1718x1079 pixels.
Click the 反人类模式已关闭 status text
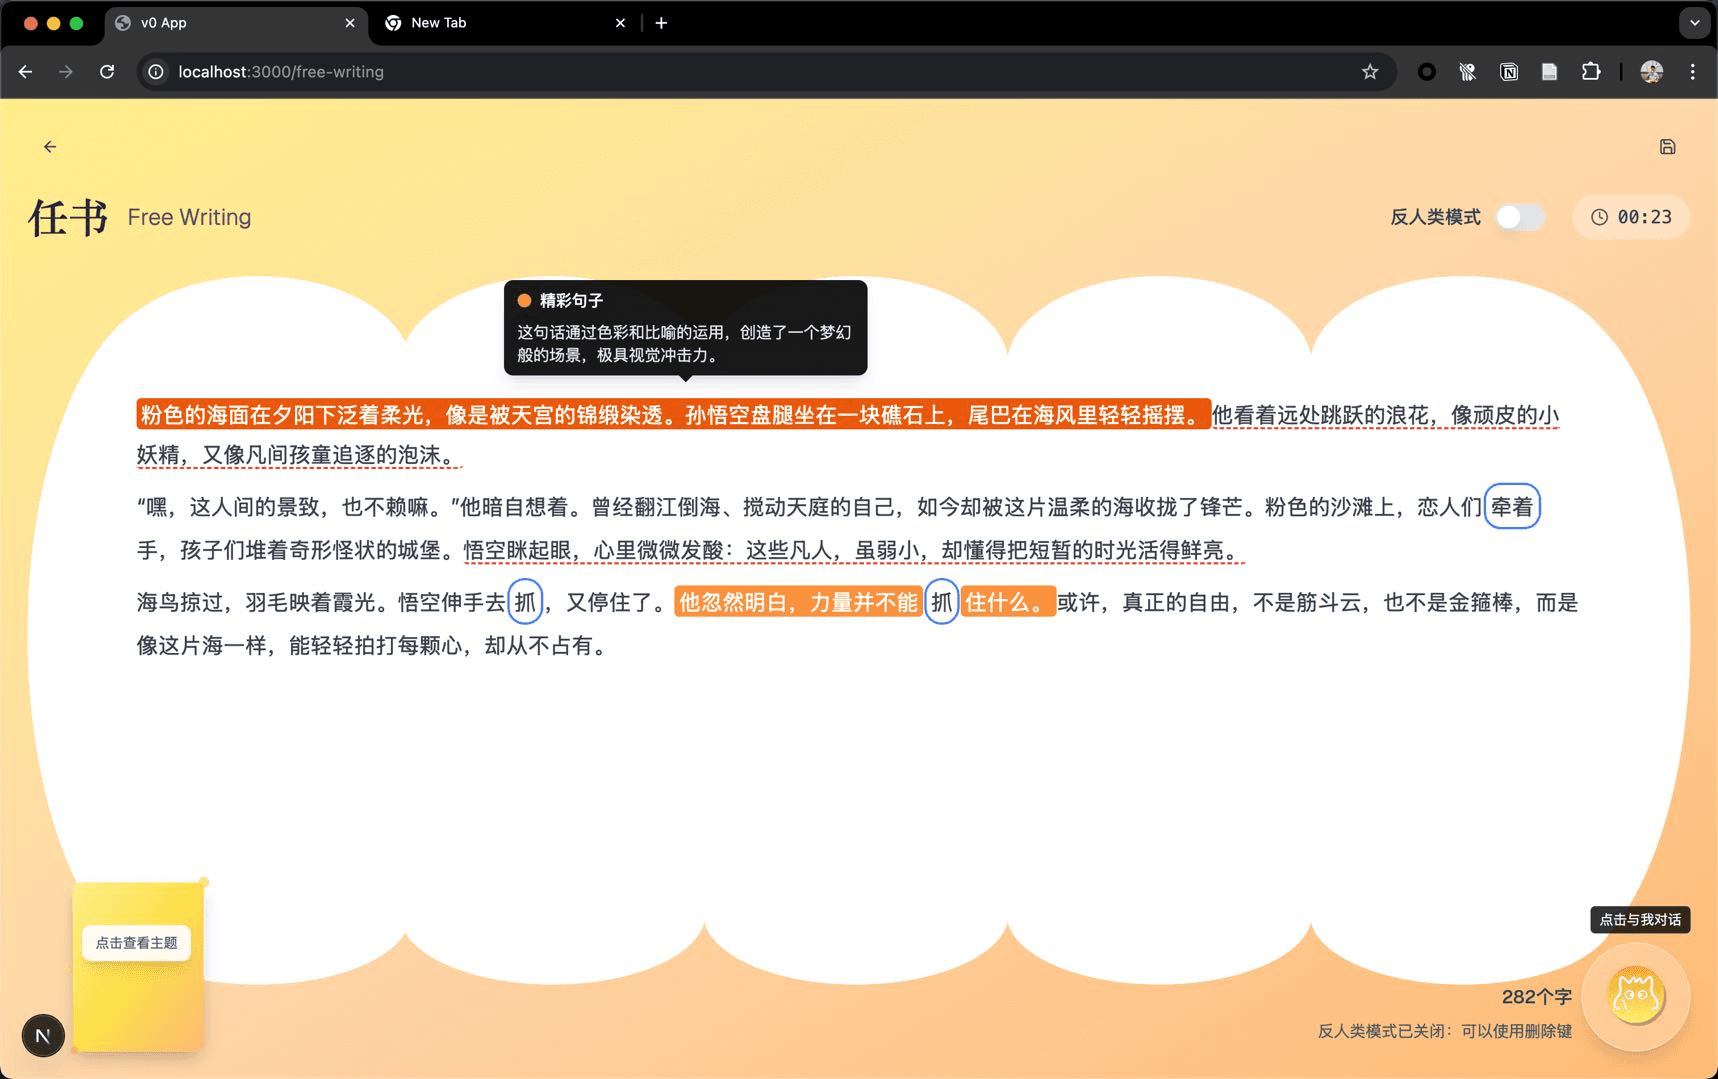tap(1444, 1031)
